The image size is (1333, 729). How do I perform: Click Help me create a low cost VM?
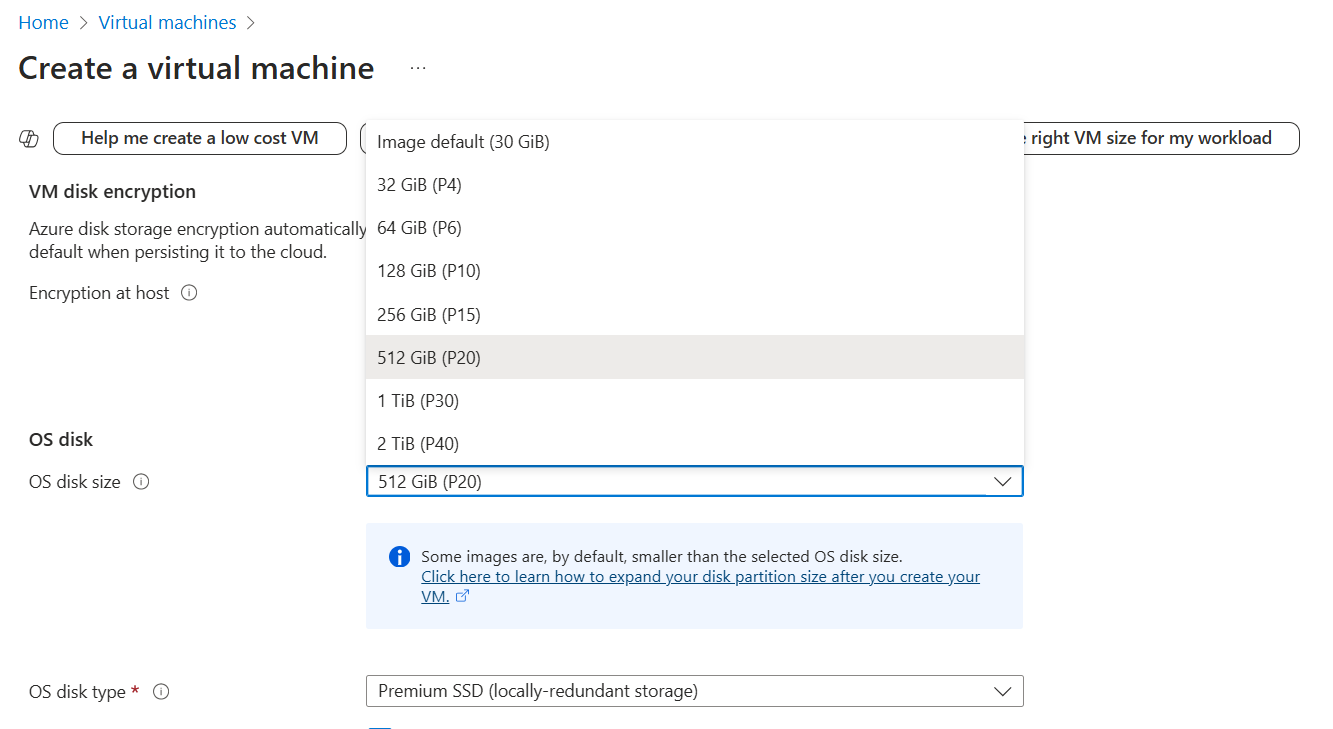pyautogui.click(x=199, y=138)
